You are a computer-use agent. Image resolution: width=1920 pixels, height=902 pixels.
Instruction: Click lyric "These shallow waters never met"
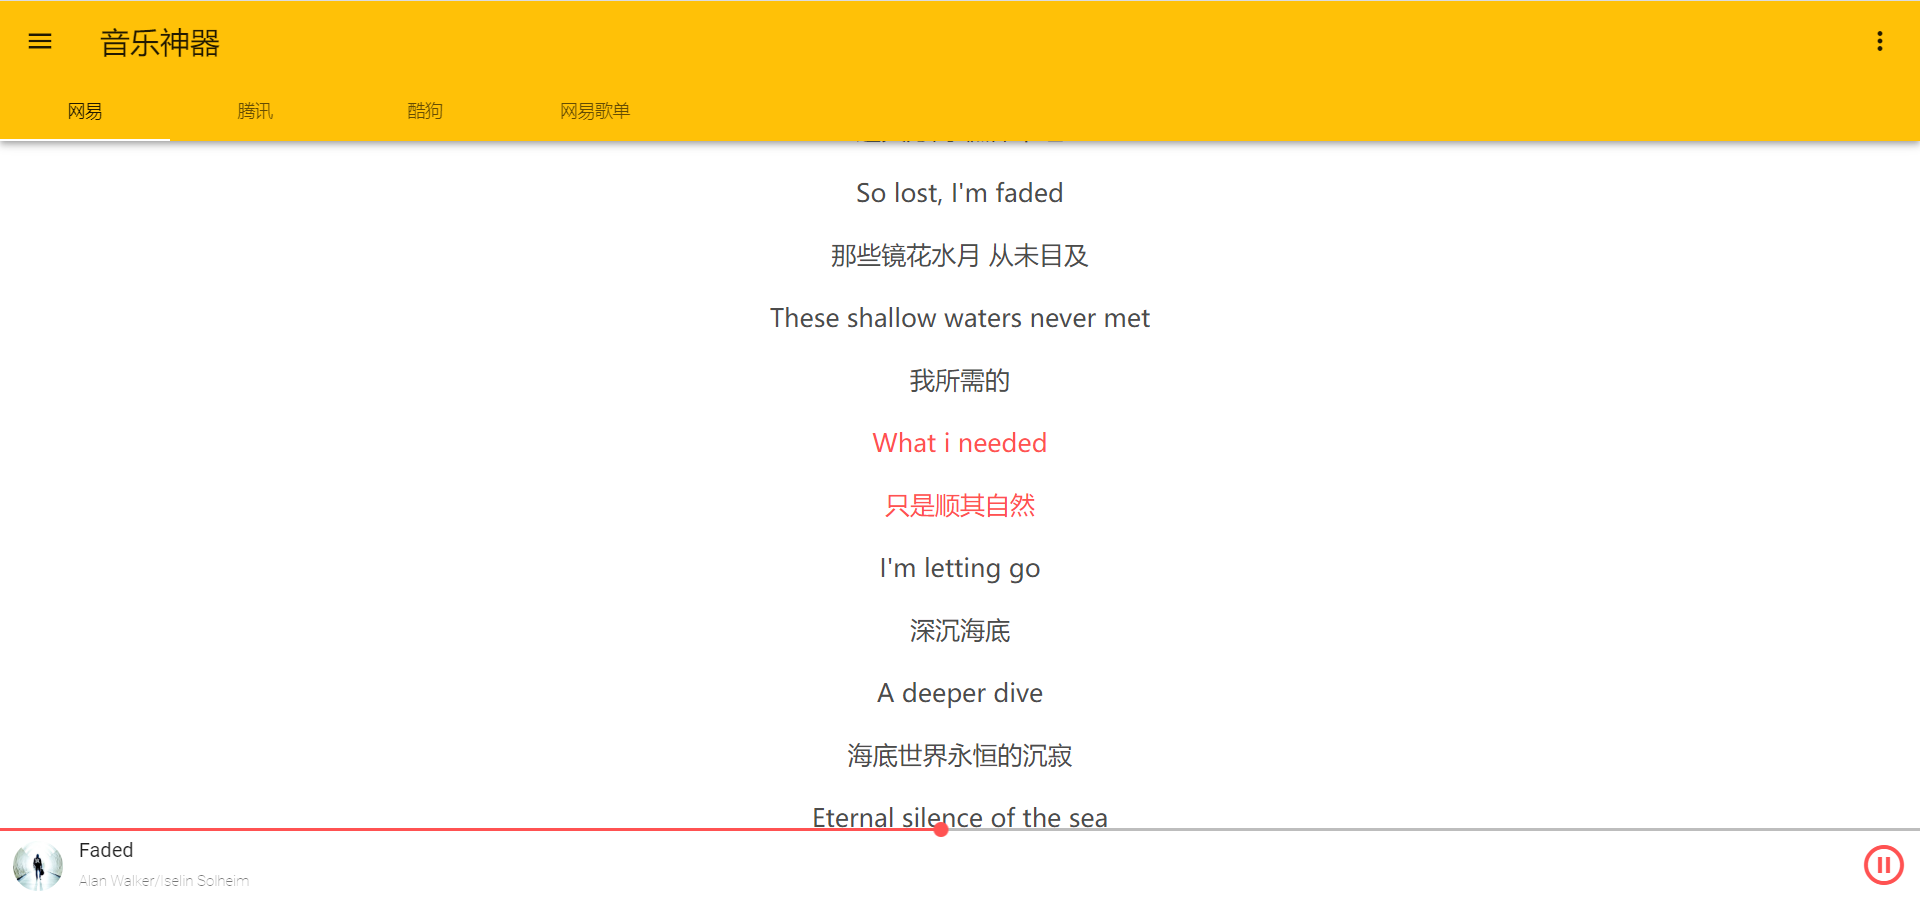click(x=960, y=318)
